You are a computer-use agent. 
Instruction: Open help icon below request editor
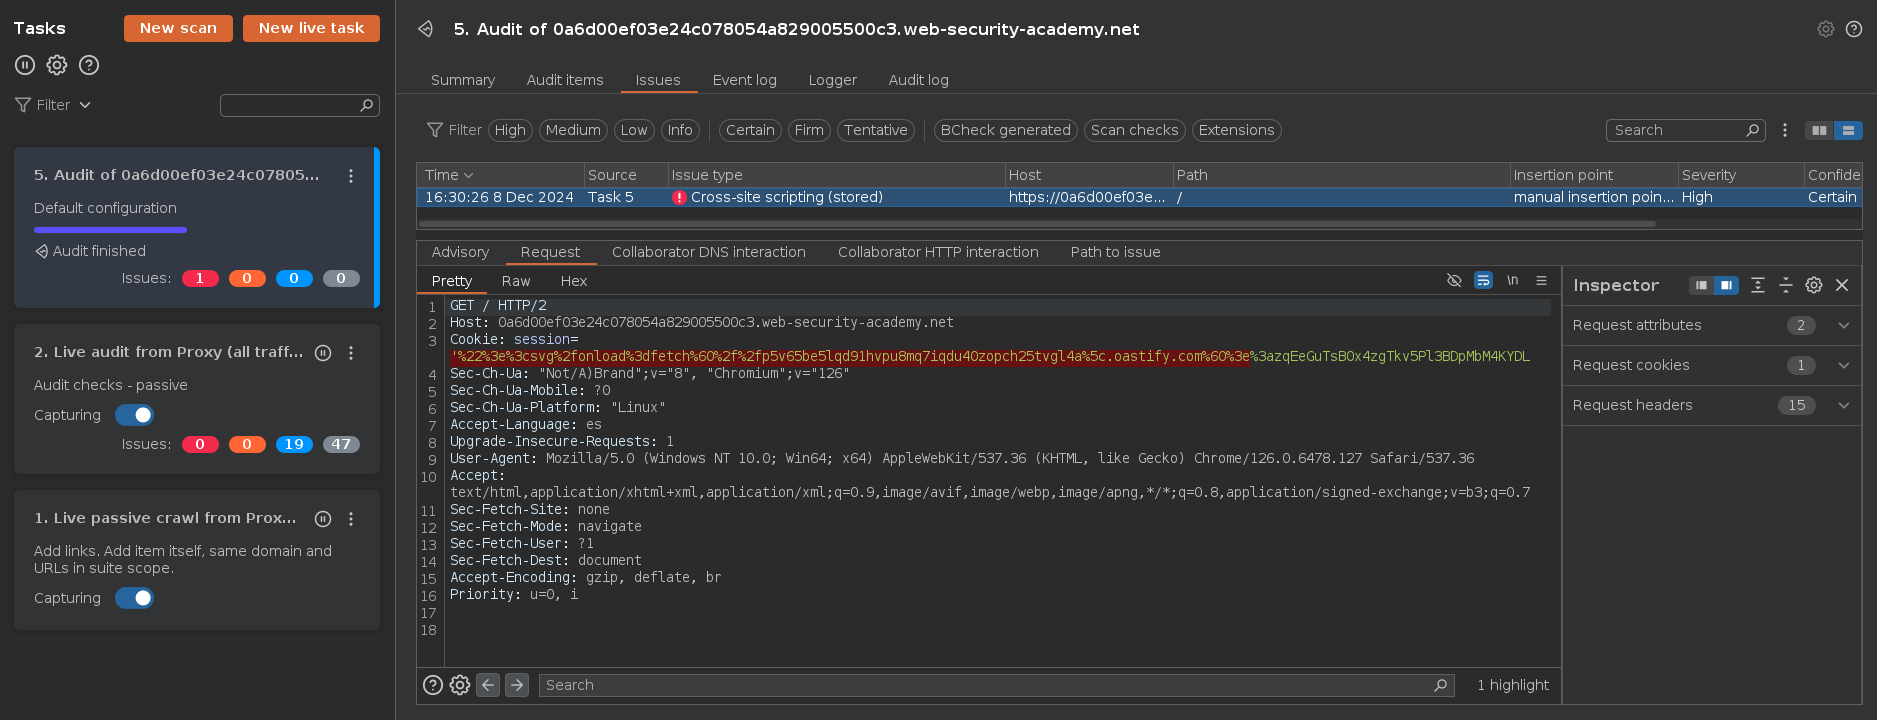(433, 685)
